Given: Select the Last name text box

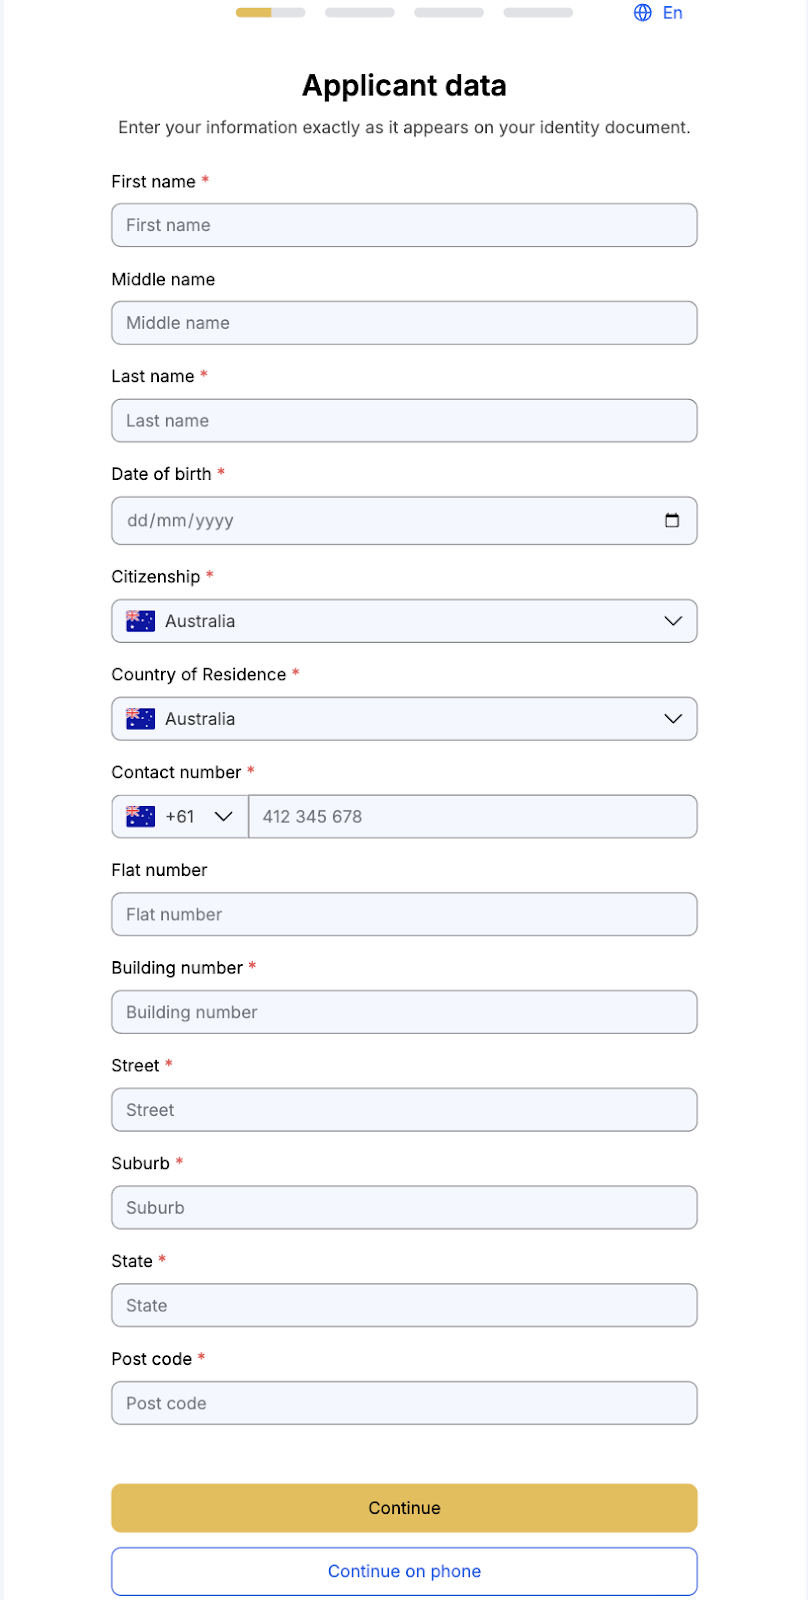Looking at the screenshot, I should point(404,421).
